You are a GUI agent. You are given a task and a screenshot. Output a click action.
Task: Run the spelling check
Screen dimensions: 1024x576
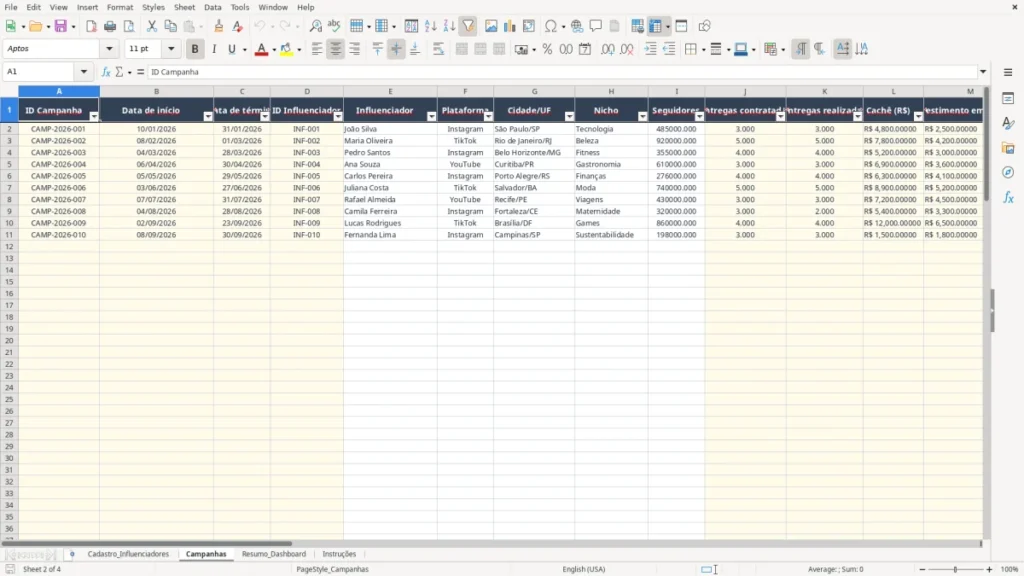coord(334,26)
